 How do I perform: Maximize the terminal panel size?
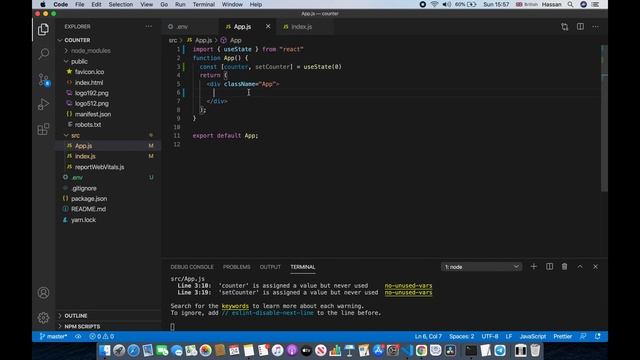[x=580, y=267]
